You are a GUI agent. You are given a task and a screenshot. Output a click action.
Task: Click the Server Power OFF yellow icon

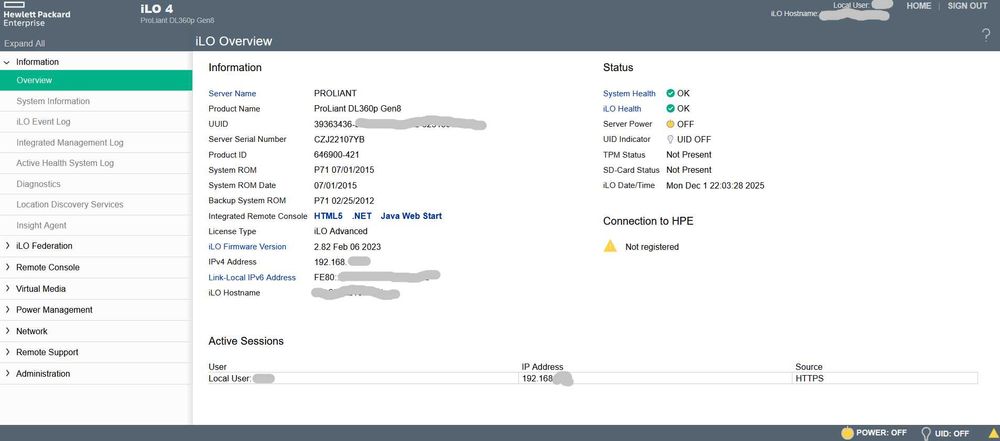[671, 124]
